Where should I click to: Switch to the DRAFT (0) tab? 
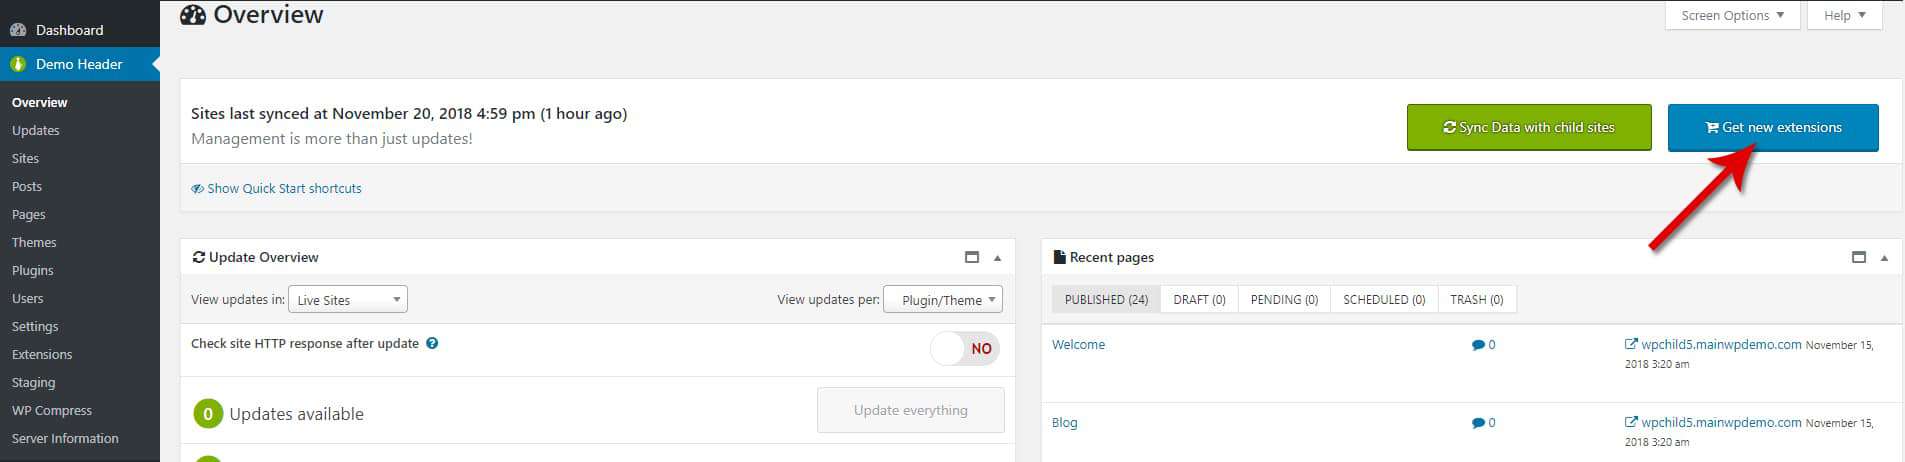coord(1199,299)
